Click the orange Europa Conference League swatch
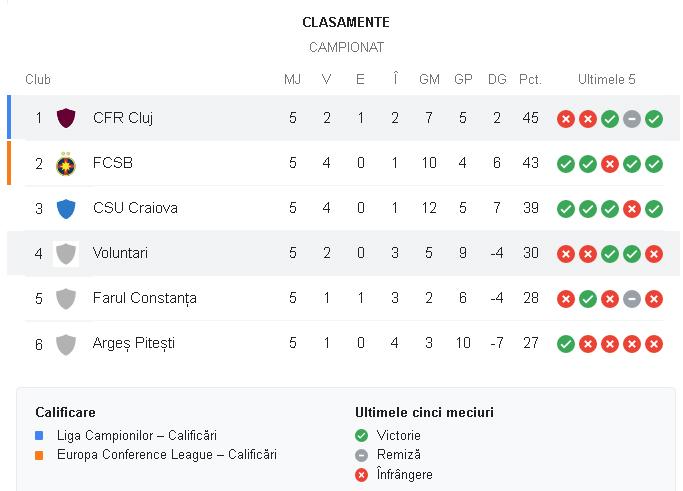The image size is (683, 491). (x=39, y=455)
